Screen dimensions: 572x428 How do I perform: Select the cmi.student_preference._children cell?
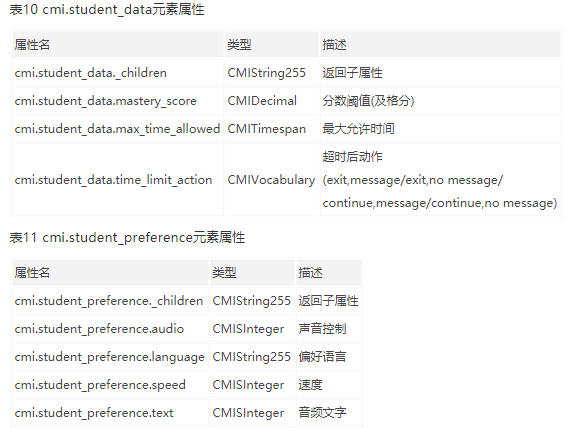coord(110,301)
